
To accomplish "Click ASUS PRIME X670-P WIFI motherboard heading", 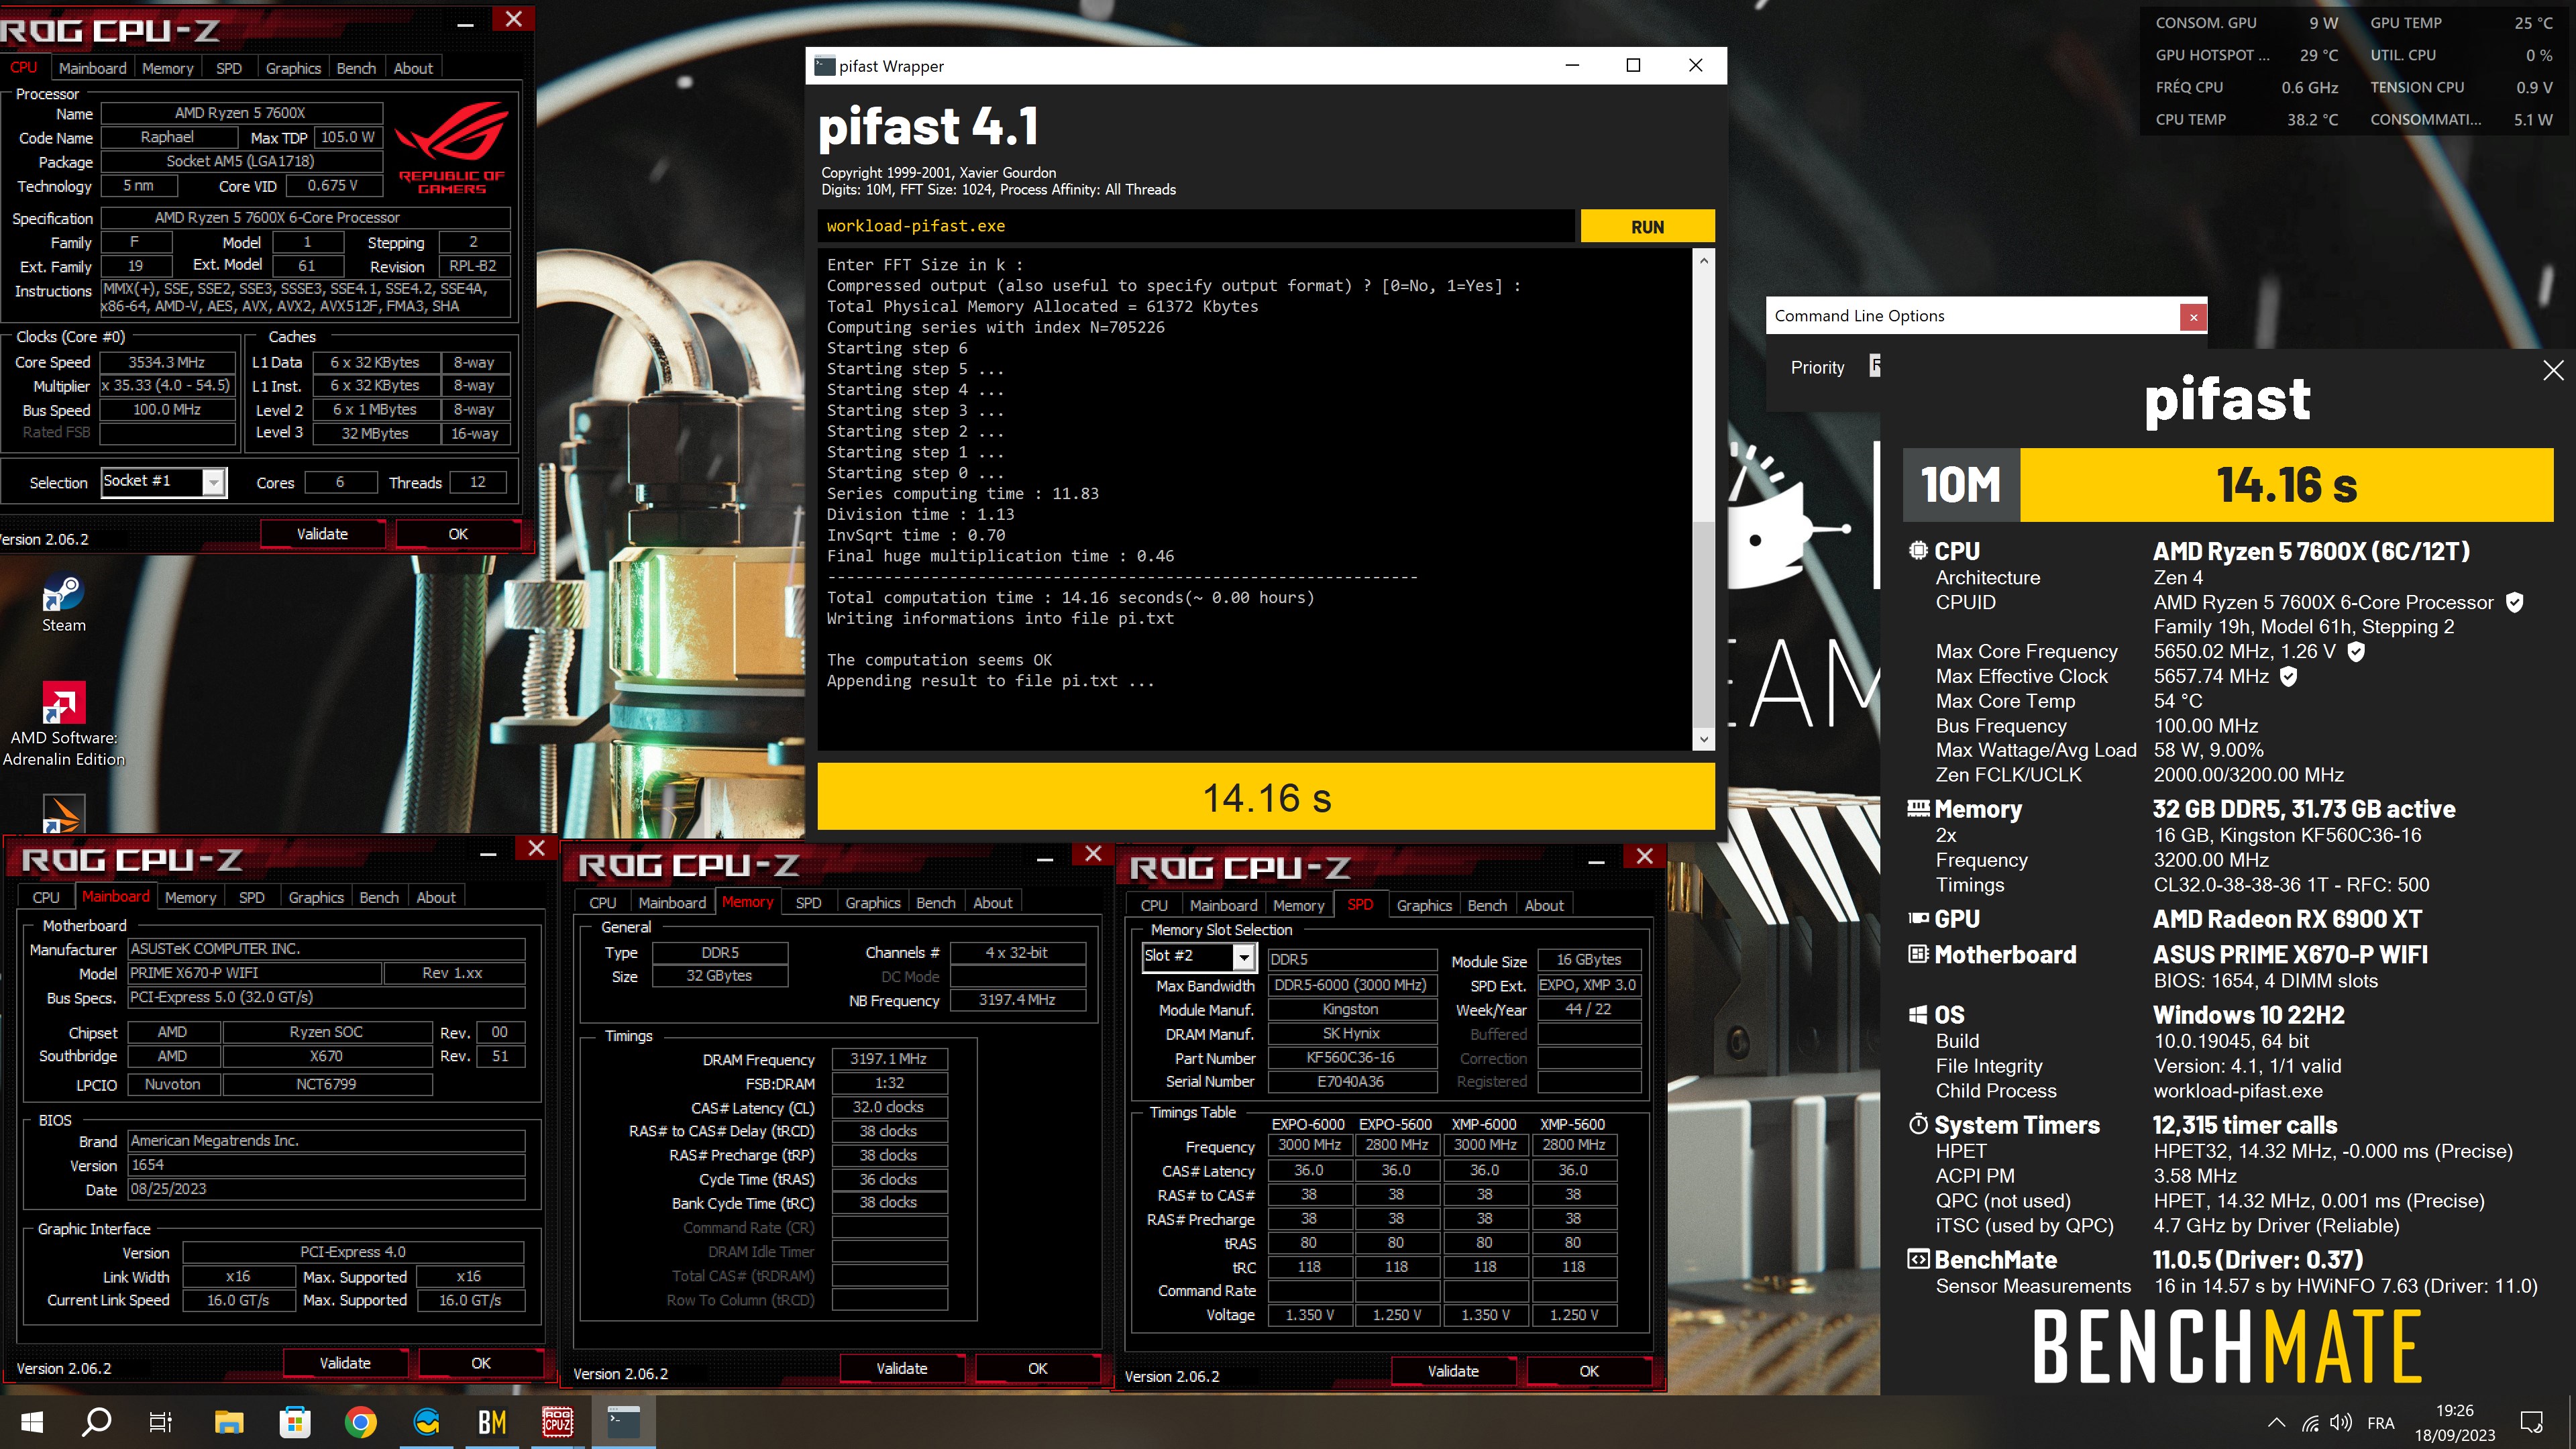I will (x=2290, y=955).
